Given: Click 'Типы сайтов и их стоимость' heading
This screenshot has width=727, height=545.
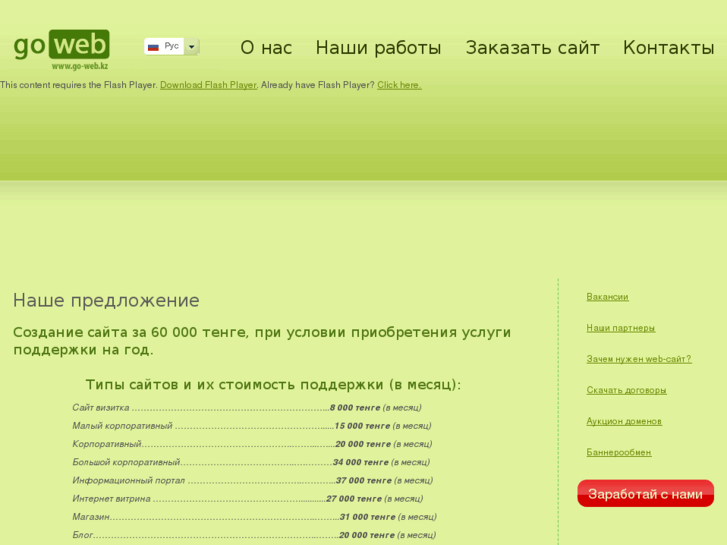Looking at the screenshot, I should [x=274, y=385].
